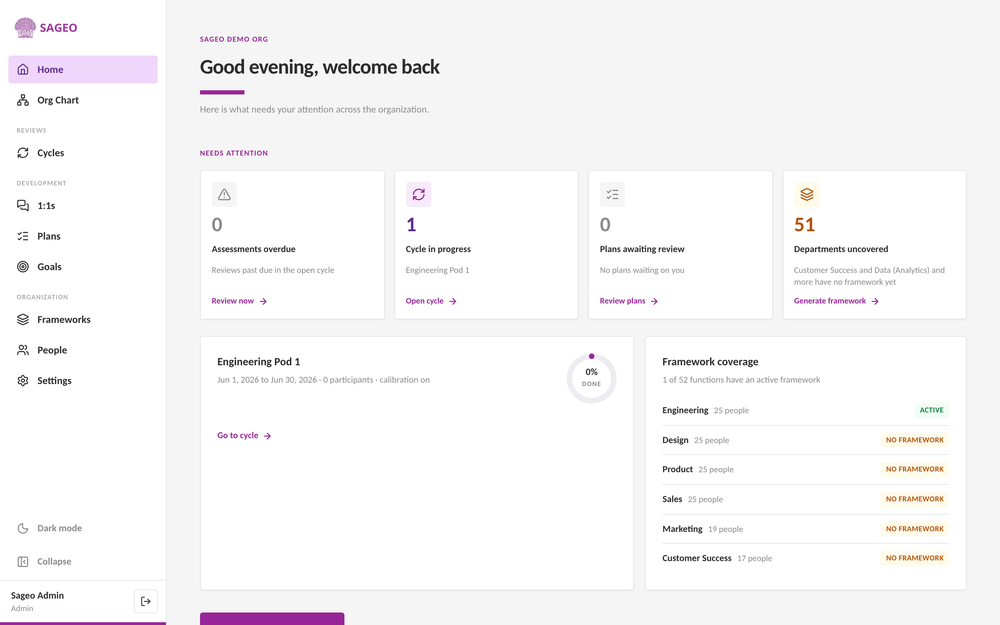Click the 1:1s chat bubbles icon
Viewport: 1000px width, 625px height.
[x=23, y=205]
